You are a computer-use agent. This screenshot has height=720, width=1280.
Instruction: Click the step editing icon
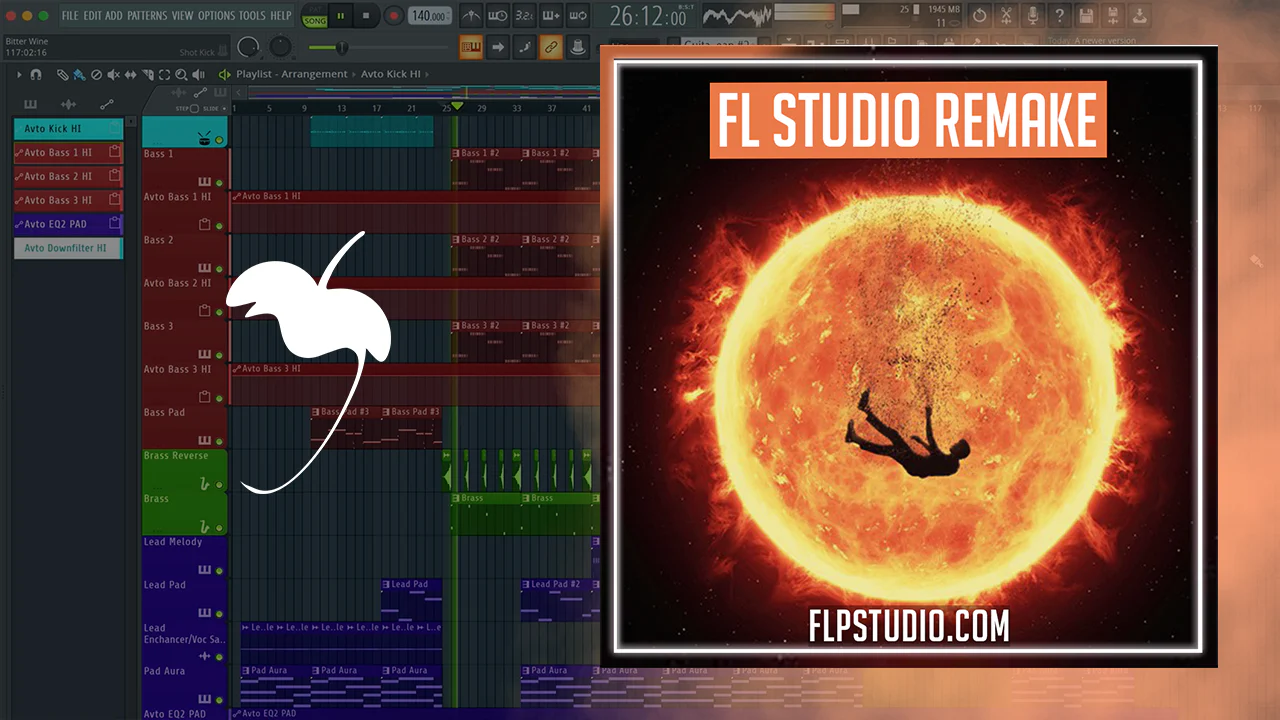[x=524, y=46]
